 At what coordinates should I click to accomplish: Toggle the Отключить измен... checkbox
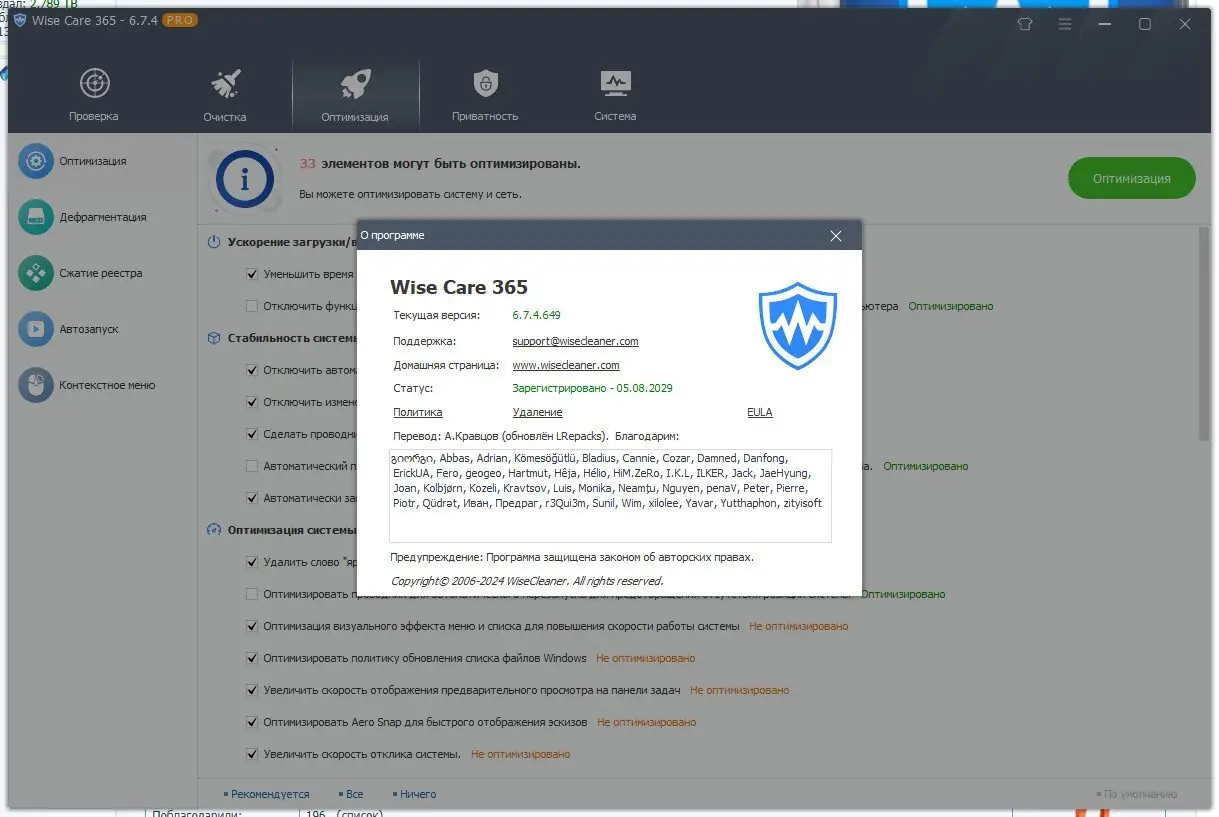pyautogui.click(x=252, y=402)
